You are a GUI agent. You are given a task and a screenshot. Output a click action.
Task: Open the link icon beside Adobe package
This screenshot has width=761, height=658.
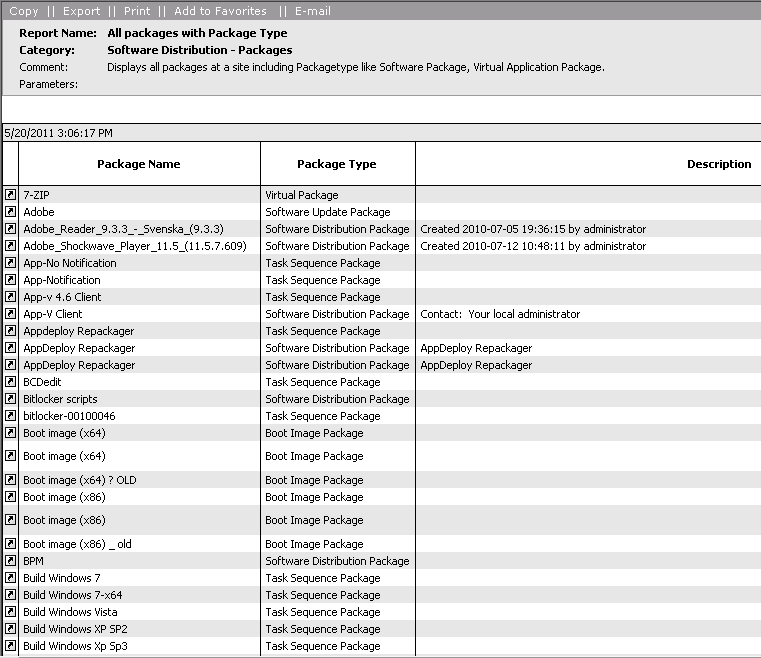10,212
